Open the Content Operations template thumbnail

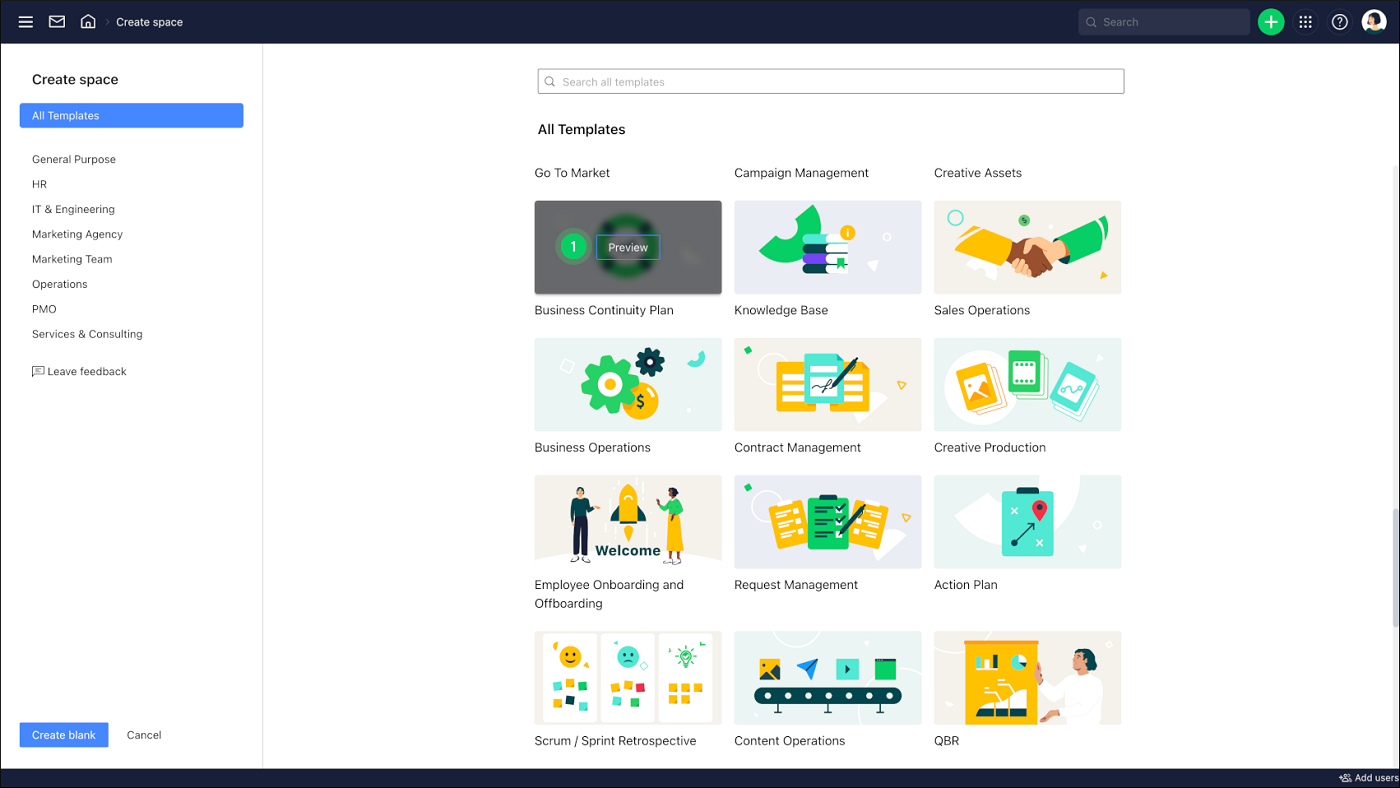click(828, 677)
